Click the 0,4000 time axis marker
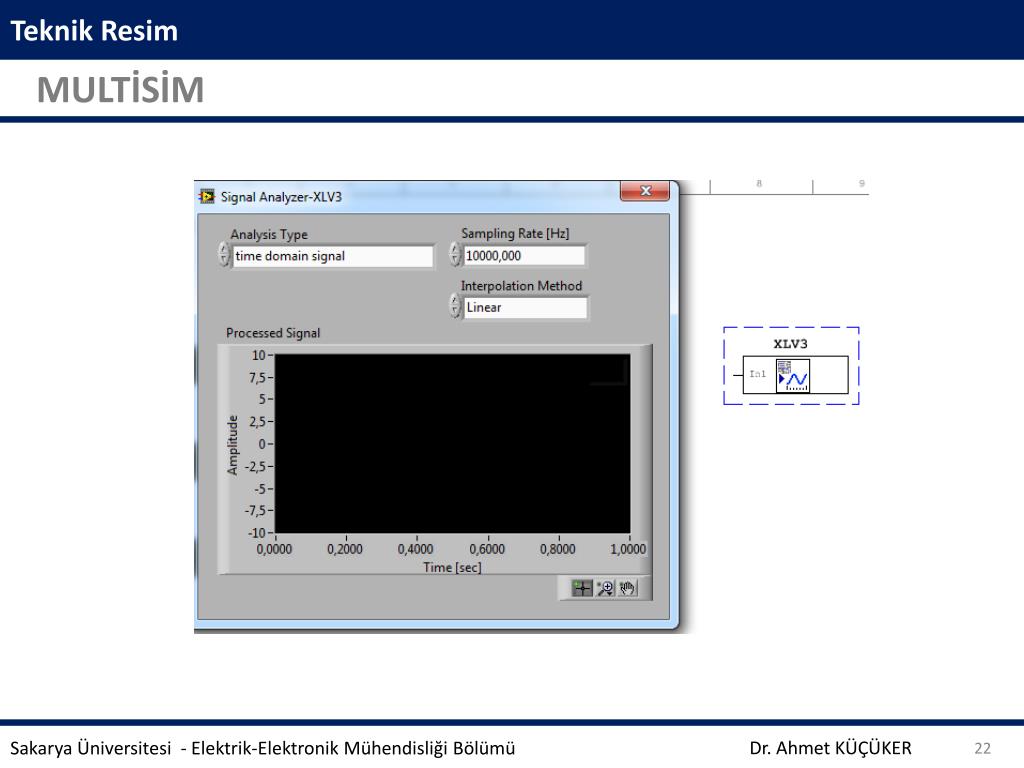 415,549
